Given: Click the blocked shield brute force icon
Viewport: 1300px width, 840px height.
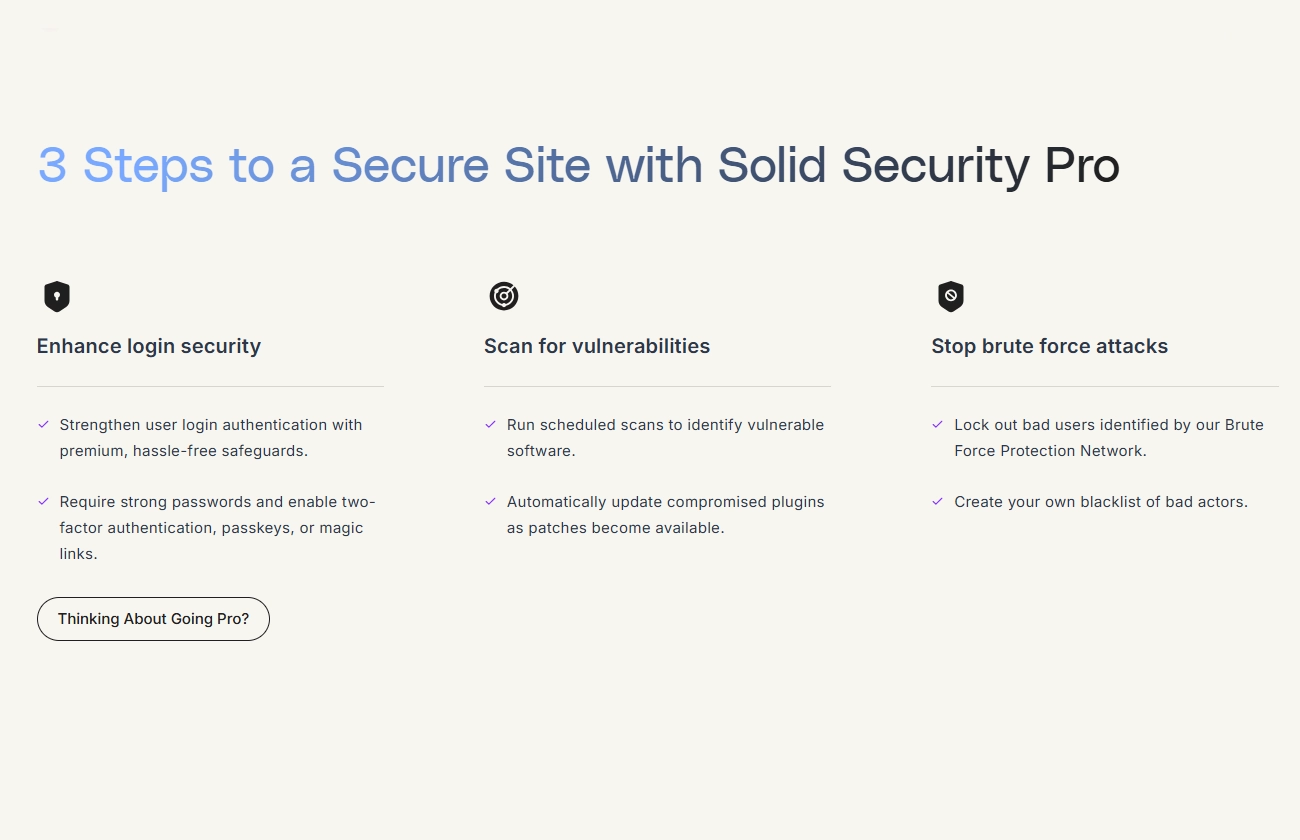Looking at the screenshot, I should [x=951, y=296].
